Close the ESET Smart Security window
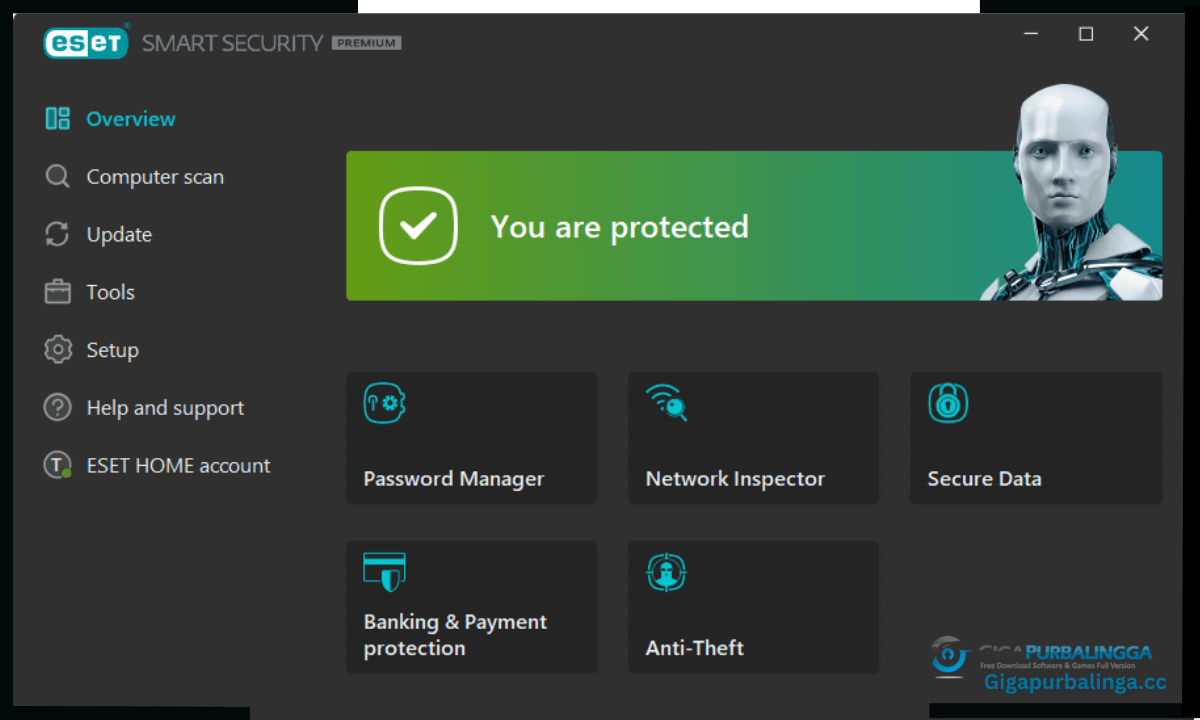The width and height of the screenshot is (1200, 720). [1141, 34]
